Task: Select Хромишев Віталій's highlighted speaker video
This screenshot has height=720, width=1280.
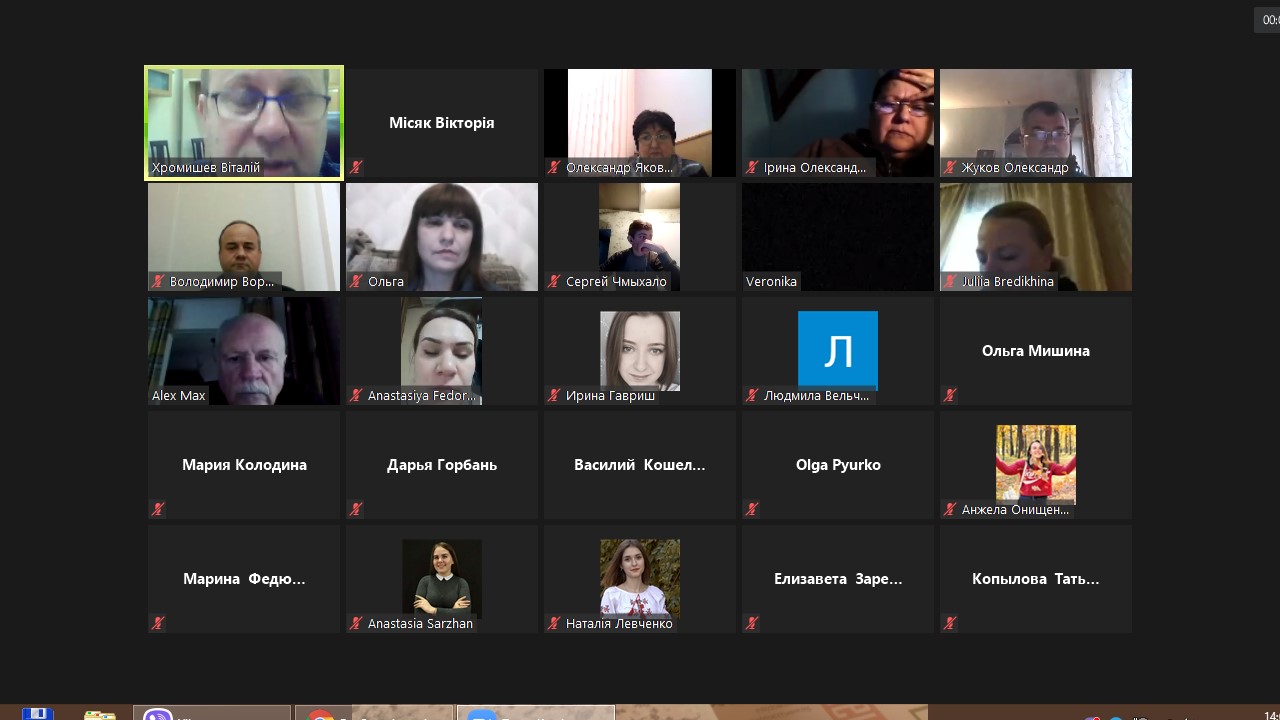Action: tap(244, 120)
